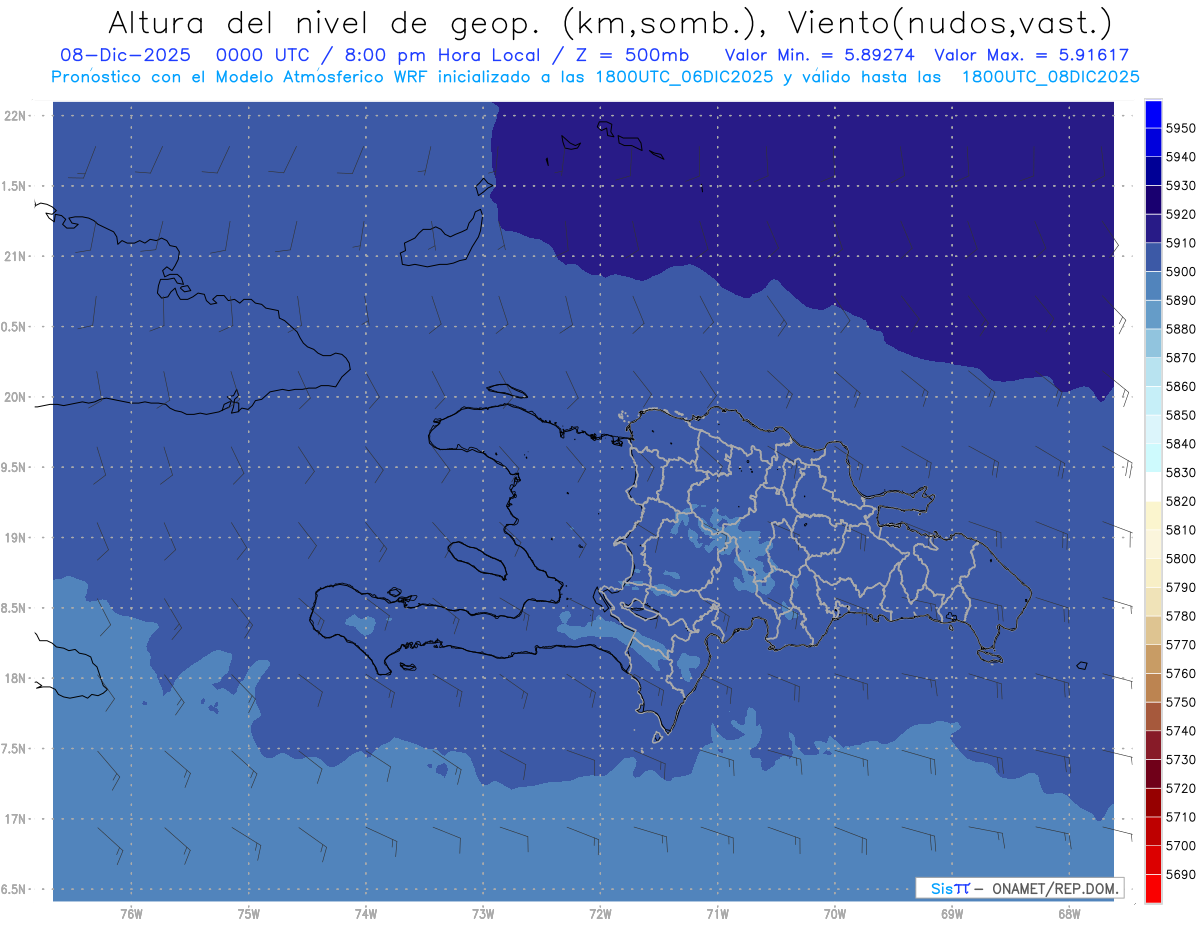Pick the legend swatch between 5910 and 5920
This screenshot has height=927, width=1200.
pos(1153,228)
